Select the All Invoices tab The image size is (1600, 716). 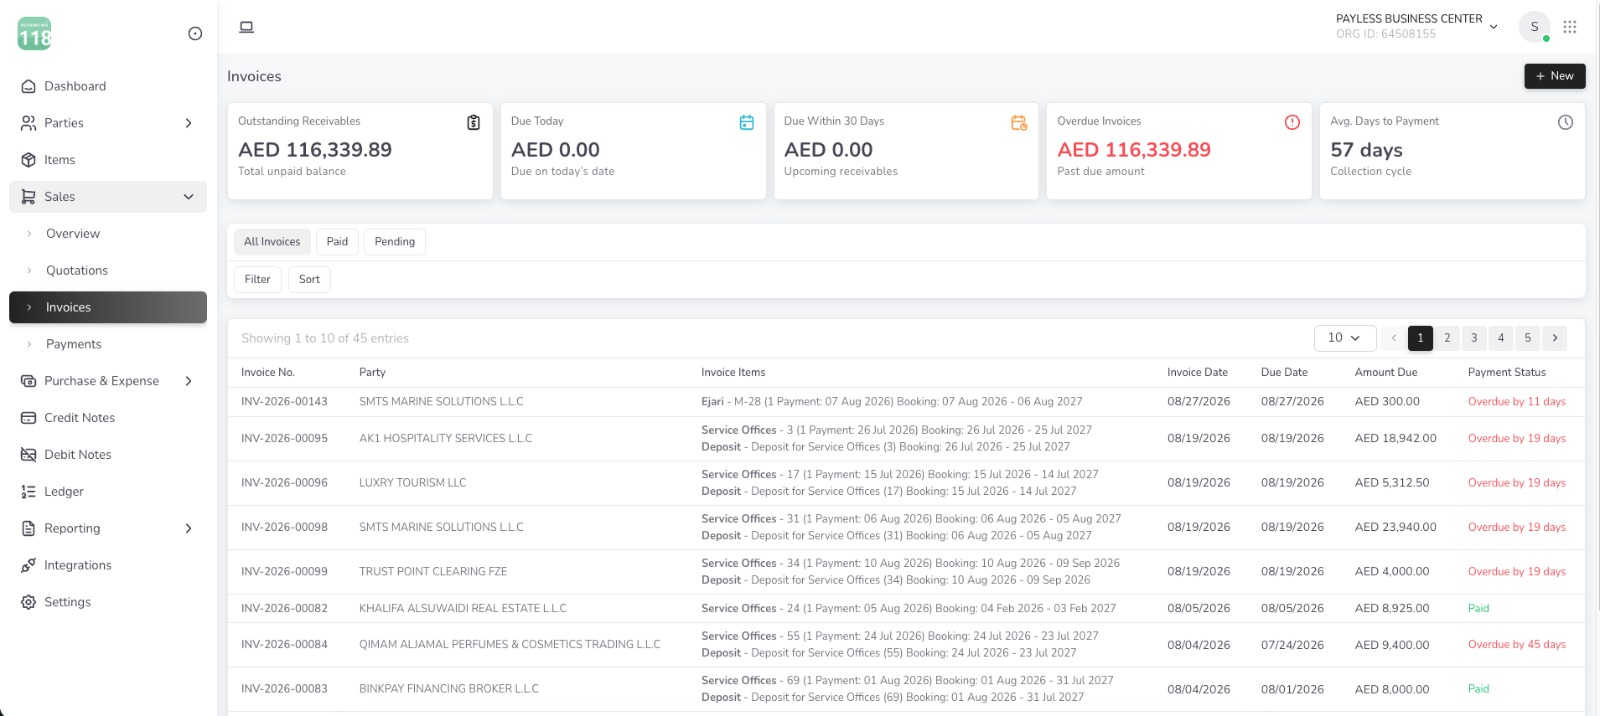tap(272, 242)
